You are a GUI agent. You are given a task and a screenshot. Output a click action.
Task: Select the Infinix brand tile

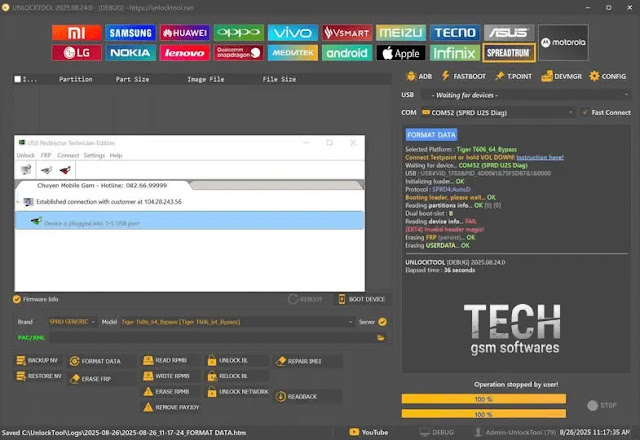click(455, 53)
